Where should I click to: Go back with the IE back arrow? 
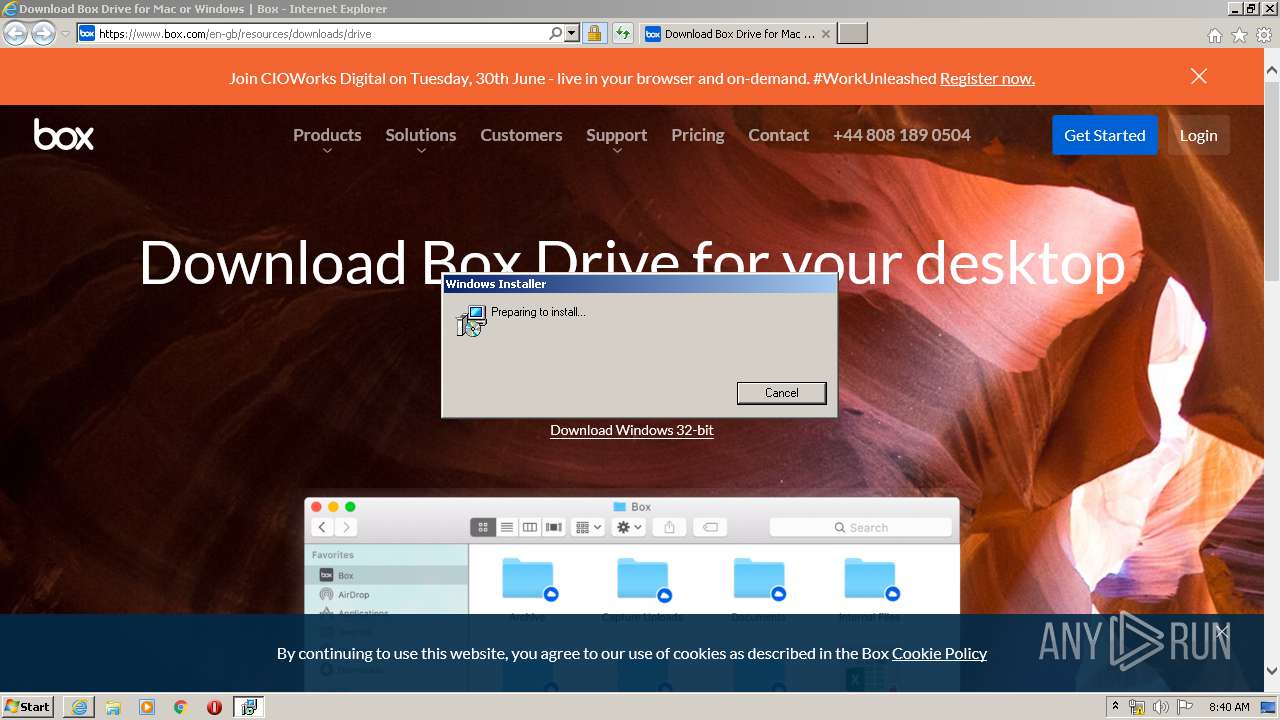coord(15,34)
